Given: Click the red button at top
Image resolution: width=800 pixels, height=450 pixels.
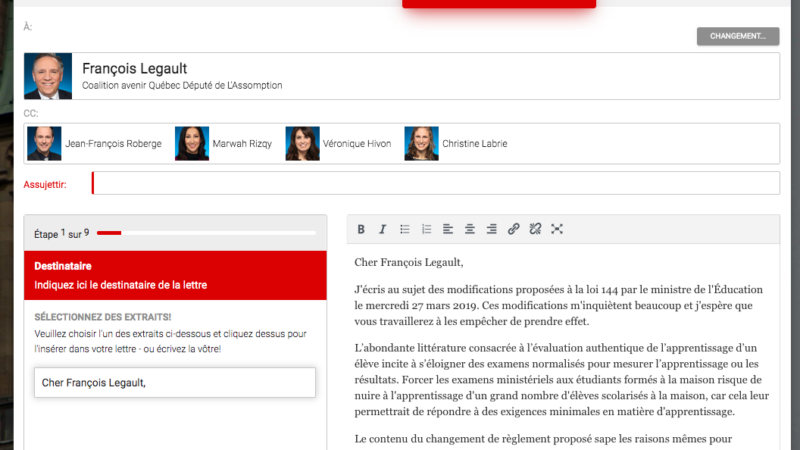Looking at the screenshot, I should coord(498,4).
